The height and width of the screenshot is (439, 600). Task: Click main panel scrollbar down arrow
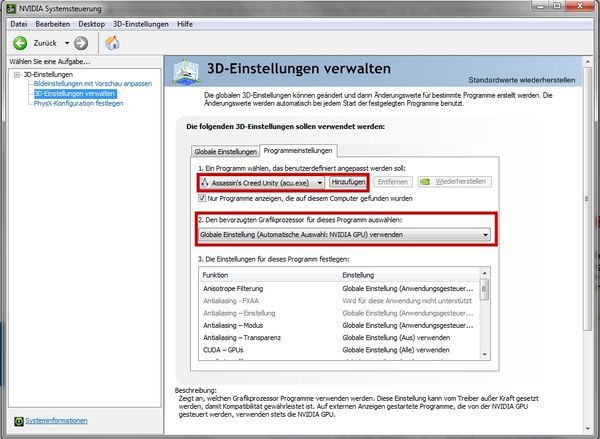[588, 429]
